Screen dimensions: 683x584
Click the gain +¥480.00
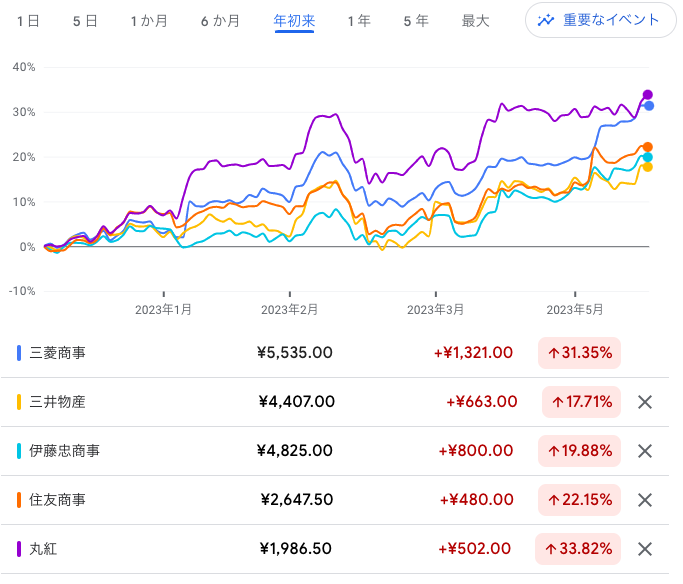[477, 500]
